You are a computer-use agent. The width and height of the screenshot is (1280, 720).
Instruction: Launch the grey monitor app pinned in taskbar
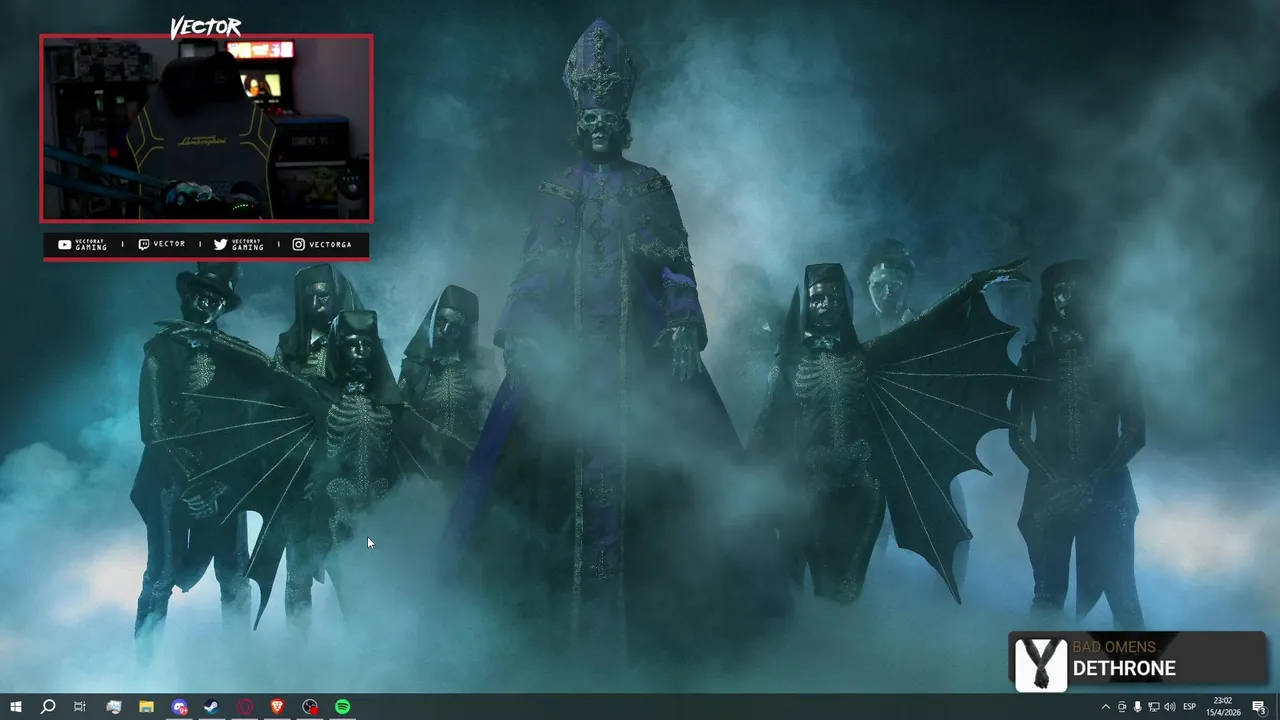click(x=114, y=707)
